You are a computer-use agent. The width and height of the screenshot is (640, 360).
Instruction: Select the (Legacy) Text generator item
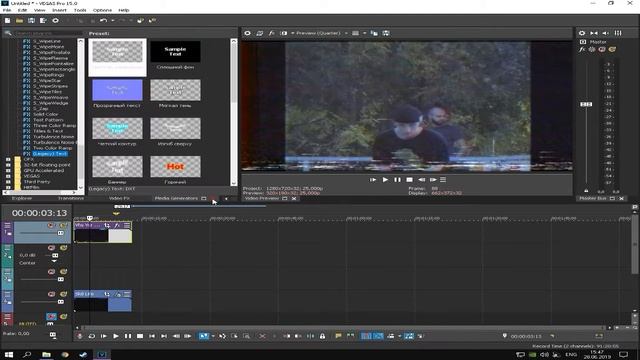tap(50, 154)
